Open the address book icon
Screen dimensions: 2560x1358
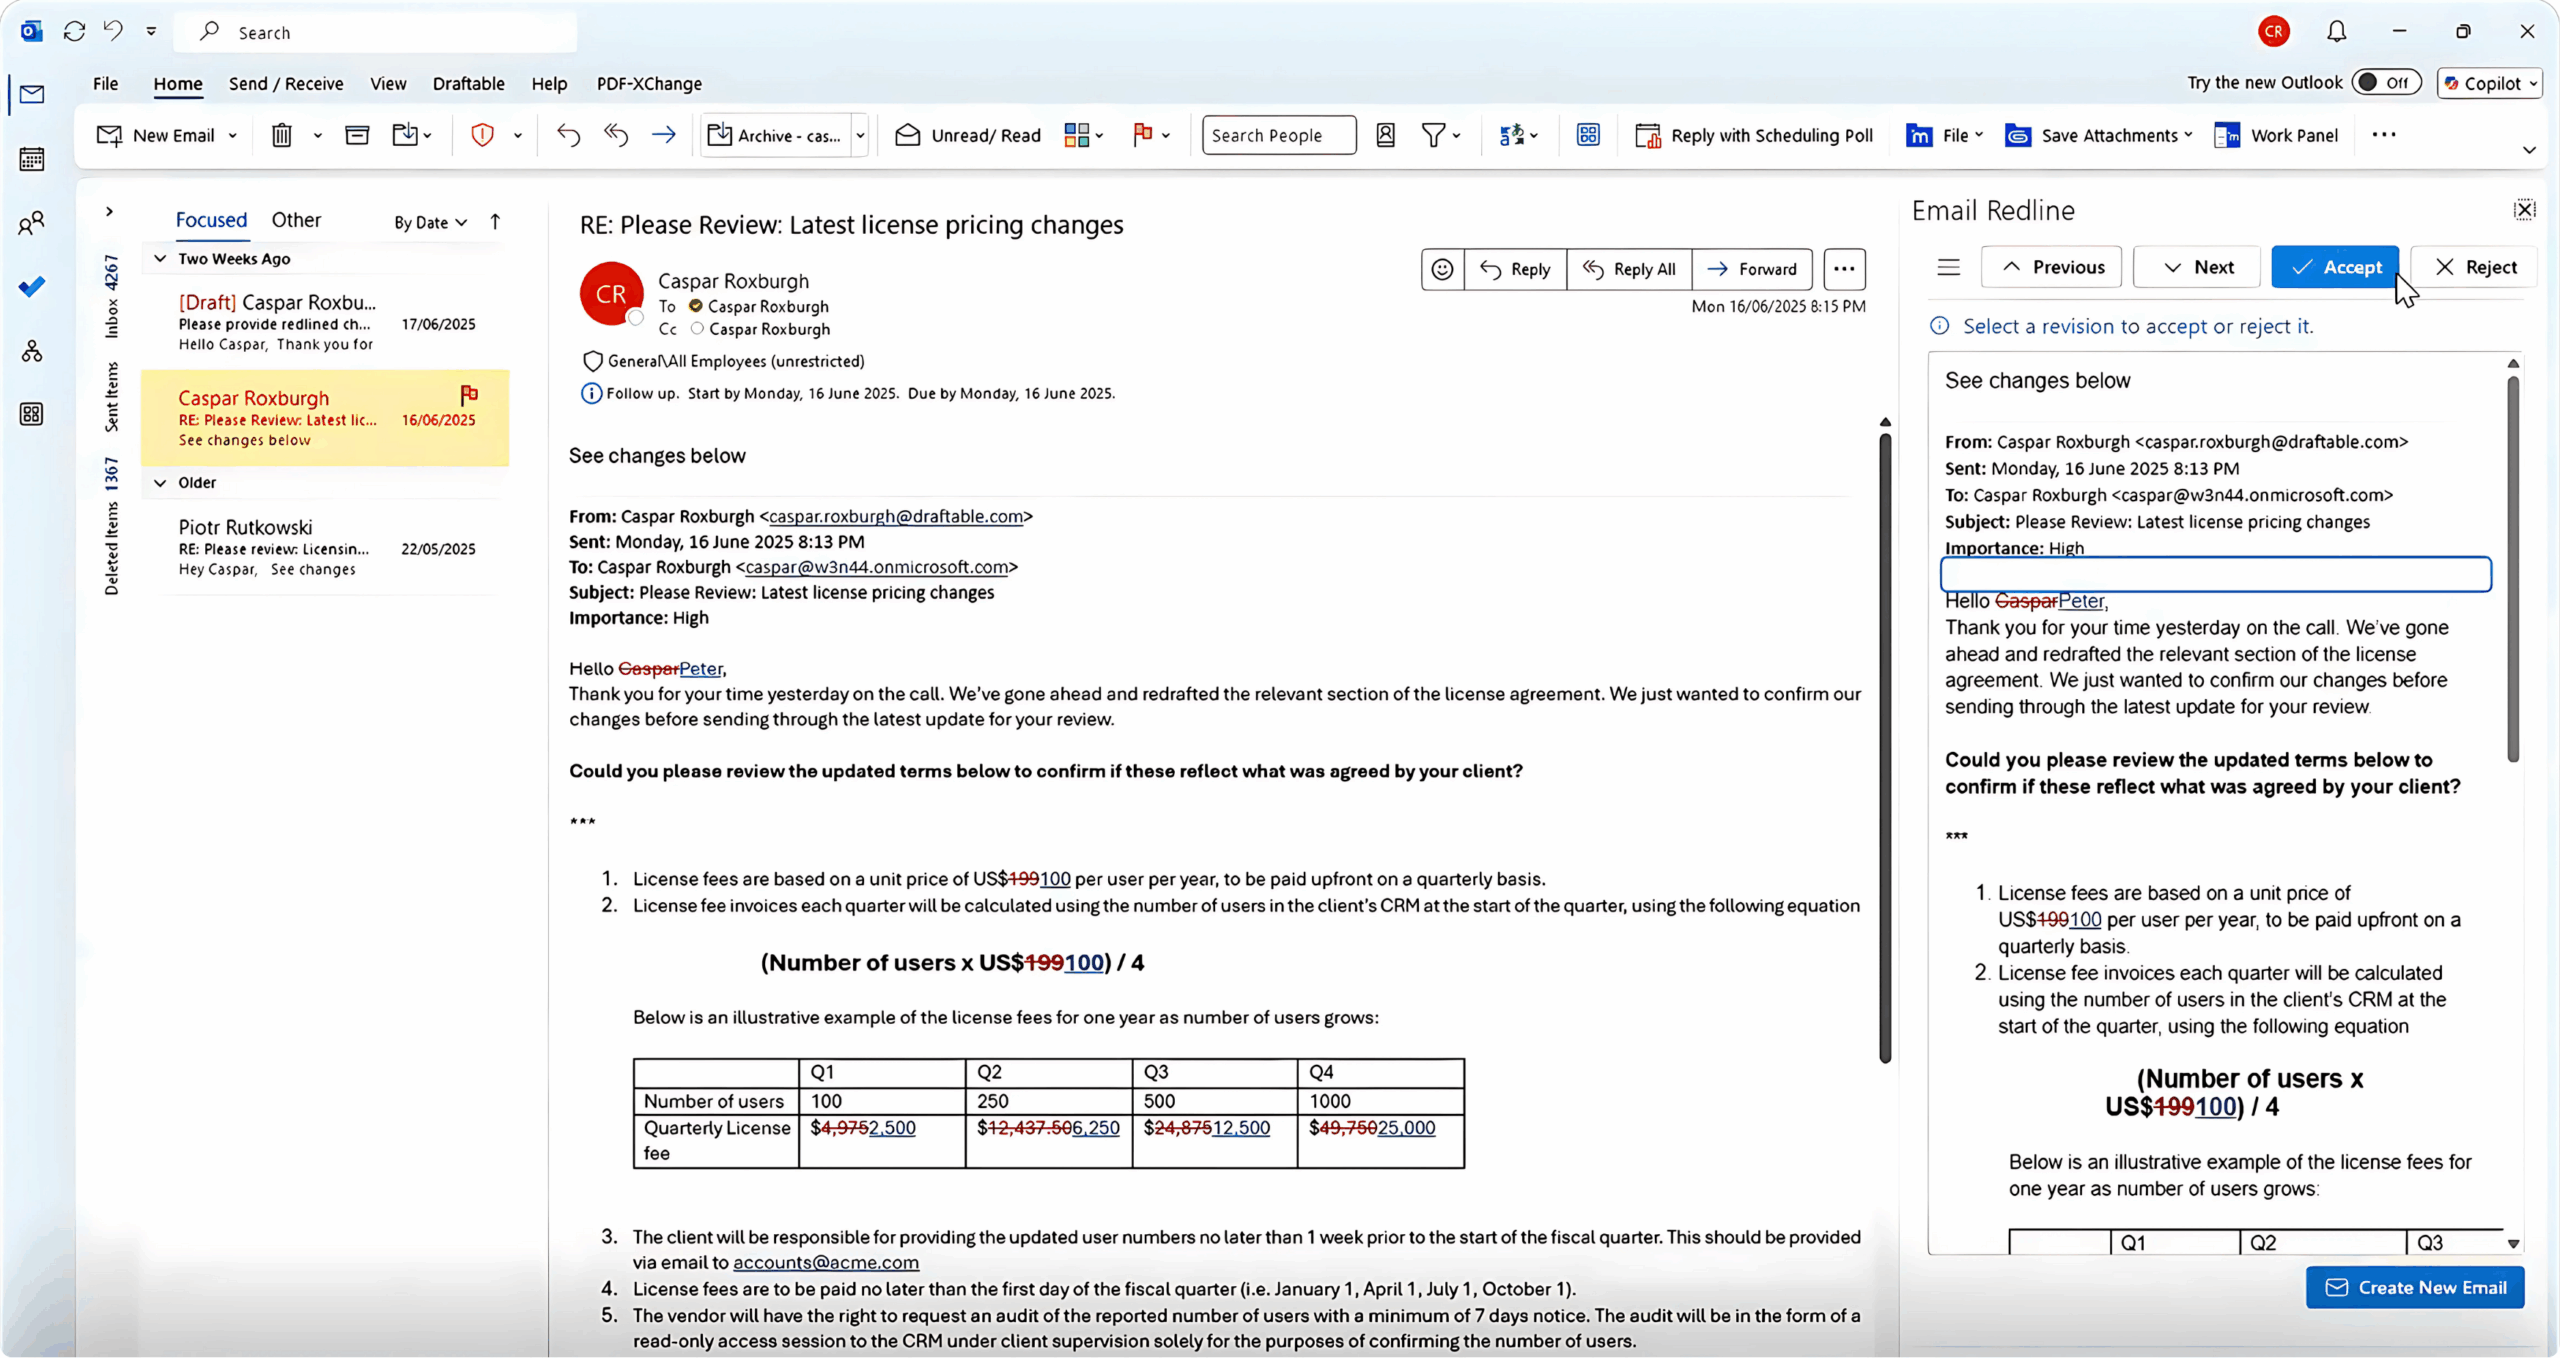pos(1385,135)
